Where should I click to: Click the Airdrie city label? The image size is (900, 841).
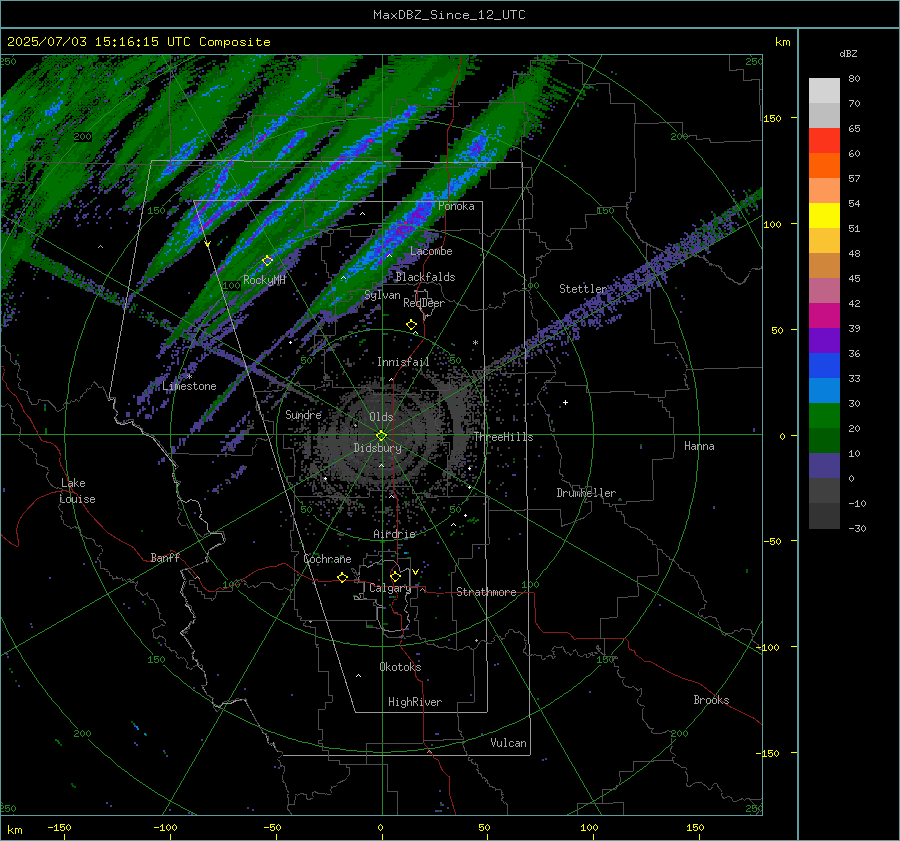394,534
